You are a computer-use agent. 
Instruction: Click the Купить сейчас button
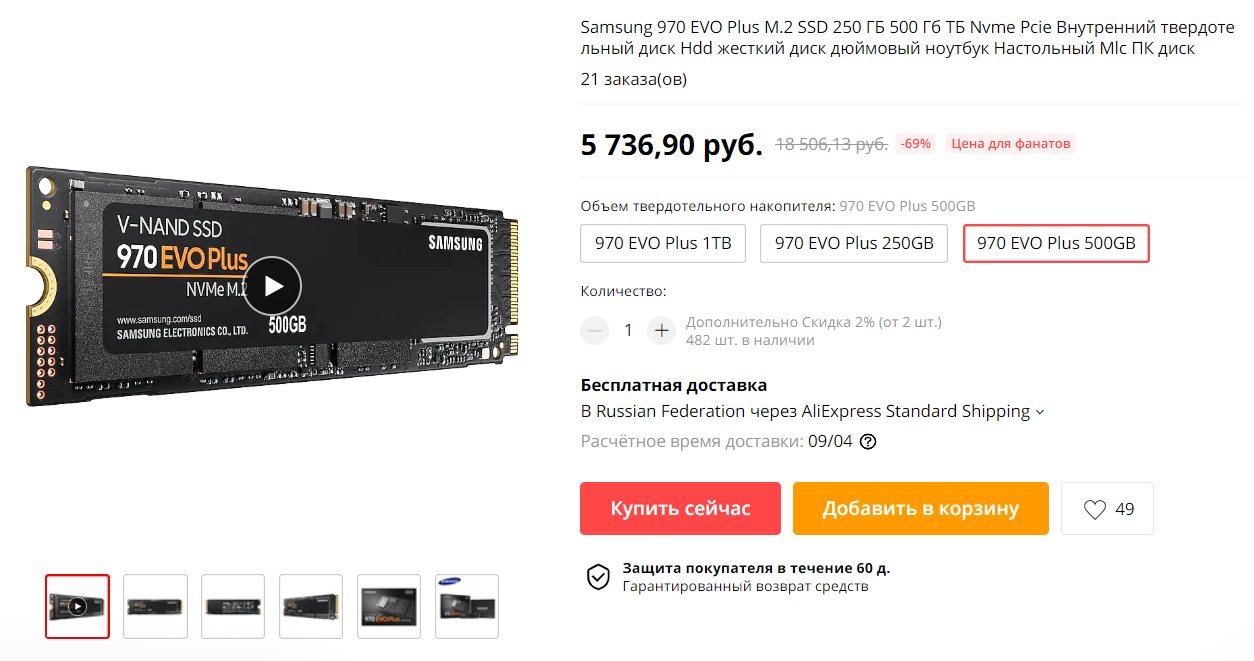(680, 509)
